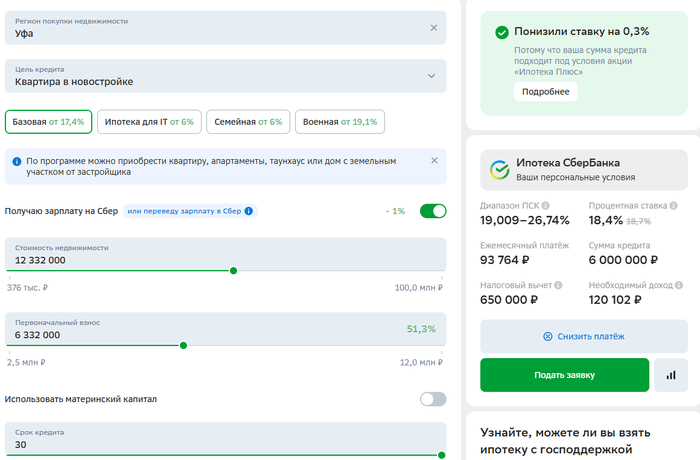
Task: Dismiss the blue program info notice
Action: [433, 160]
